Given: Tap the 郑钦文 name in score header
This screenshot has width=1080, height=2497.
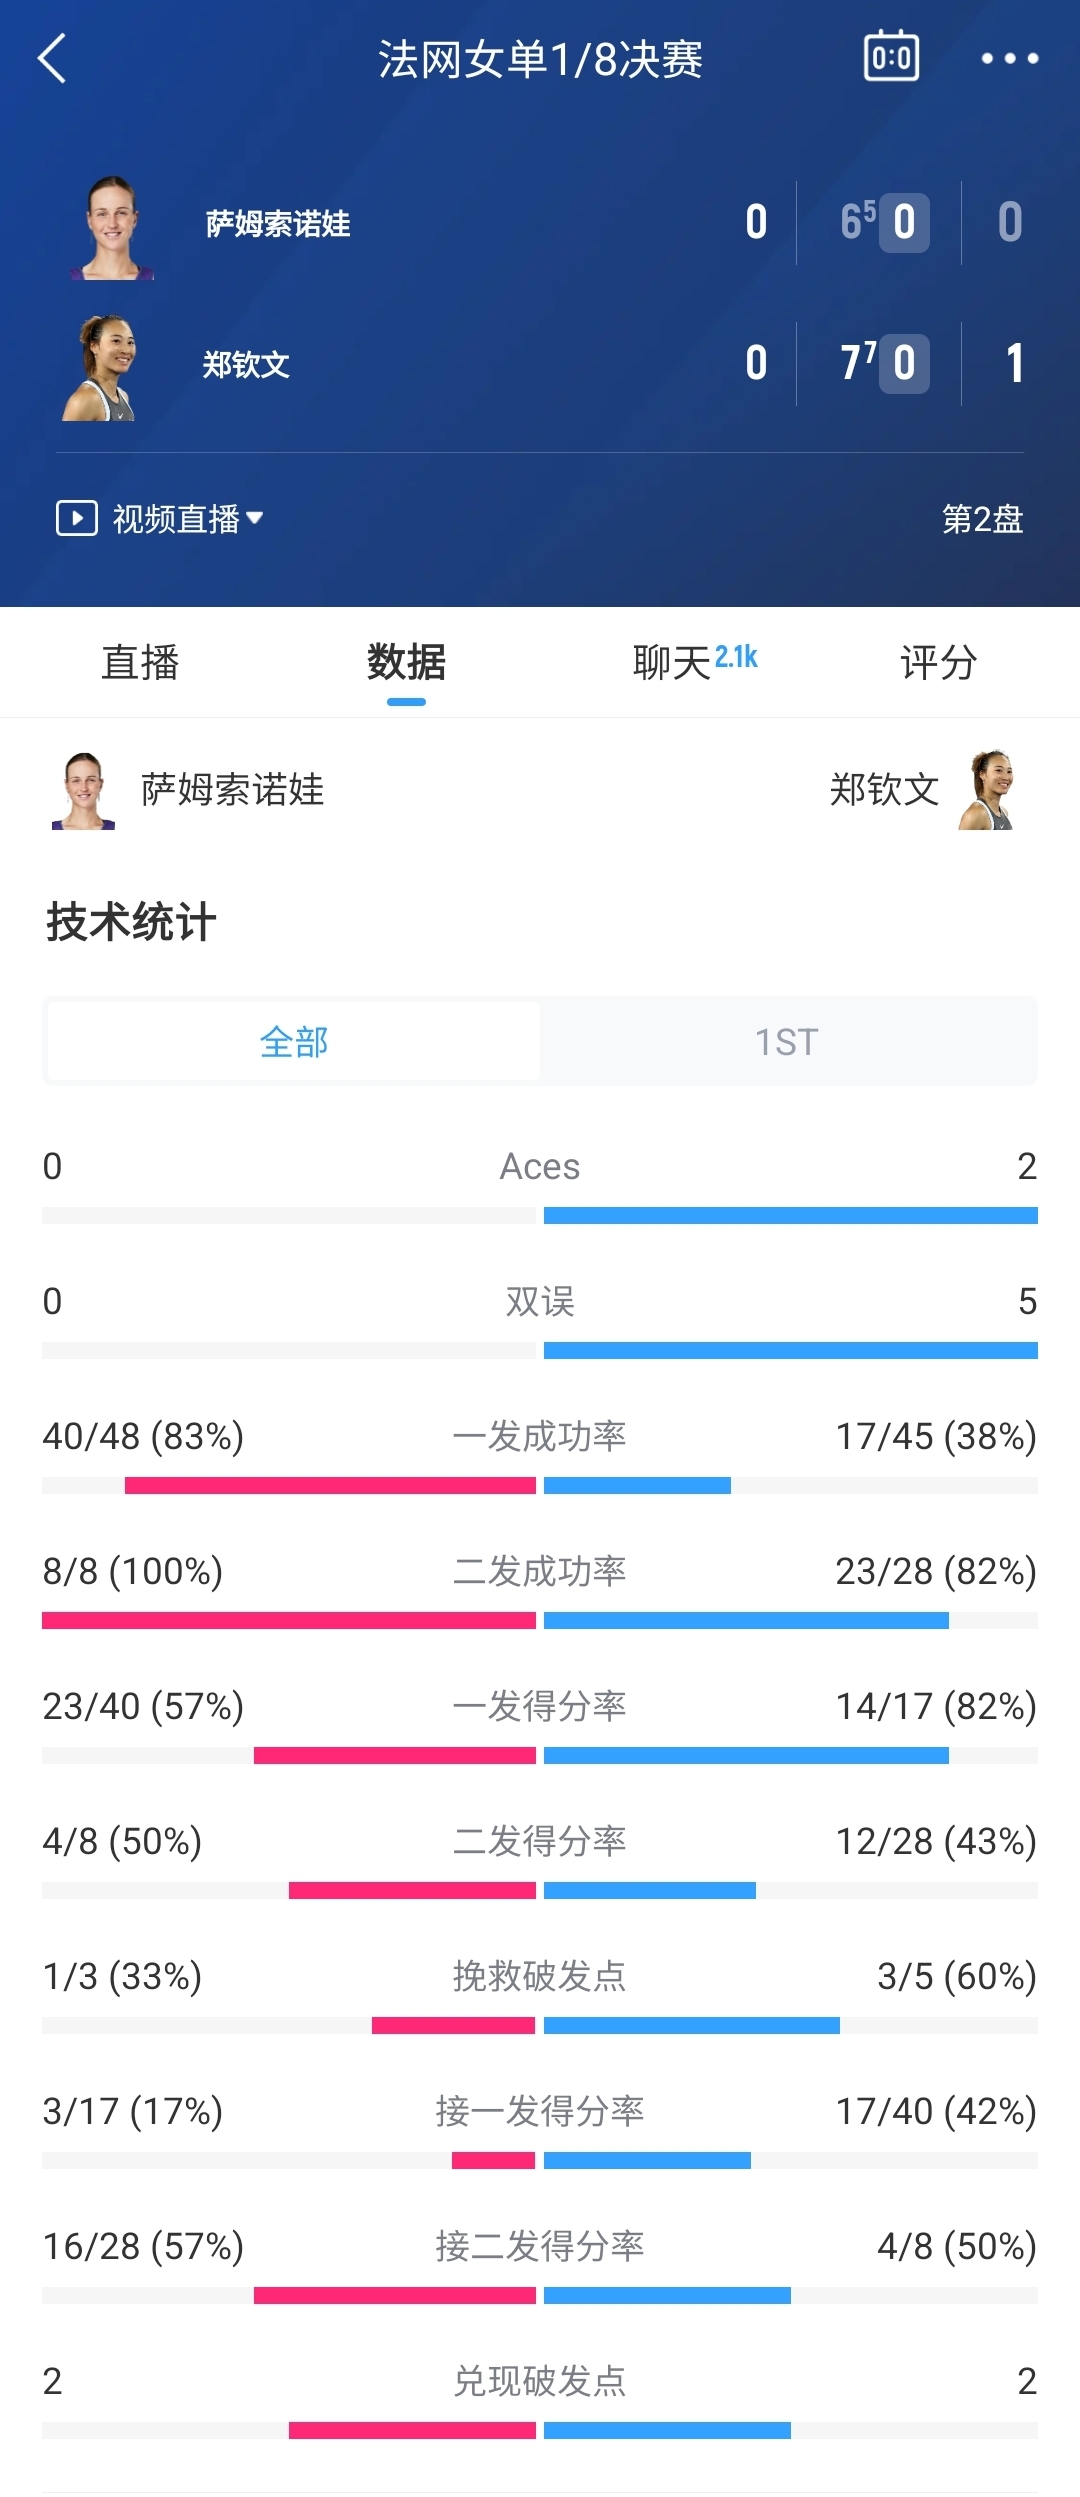Looking at the screenshot, I should tap(246, 365).
